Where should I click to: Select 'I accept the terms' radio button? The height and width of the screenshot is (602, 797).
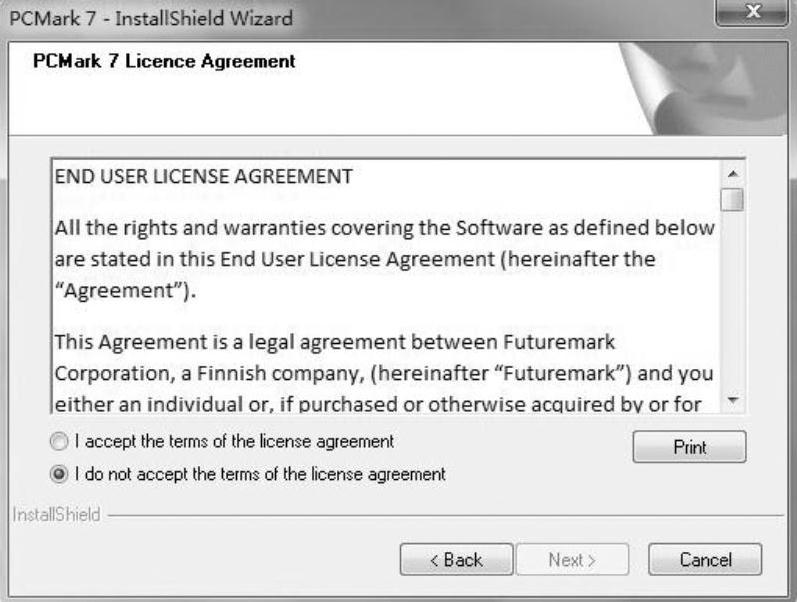[63, 441]
